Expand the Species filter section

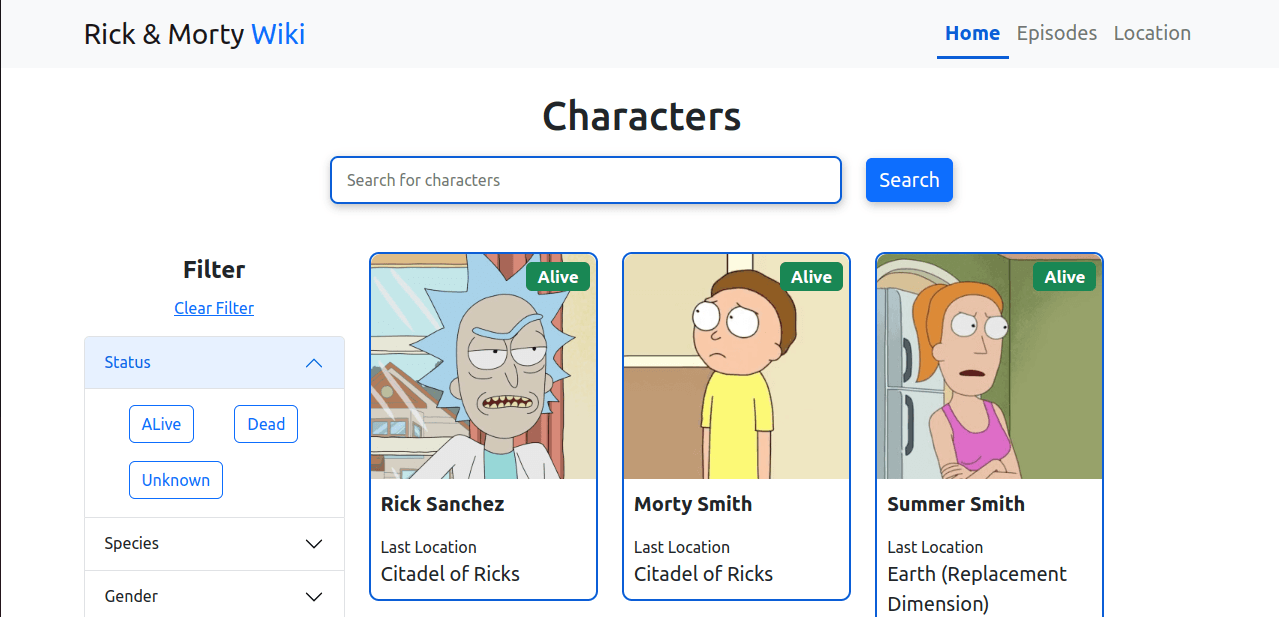pyautogui.click(x=213, y=543)
